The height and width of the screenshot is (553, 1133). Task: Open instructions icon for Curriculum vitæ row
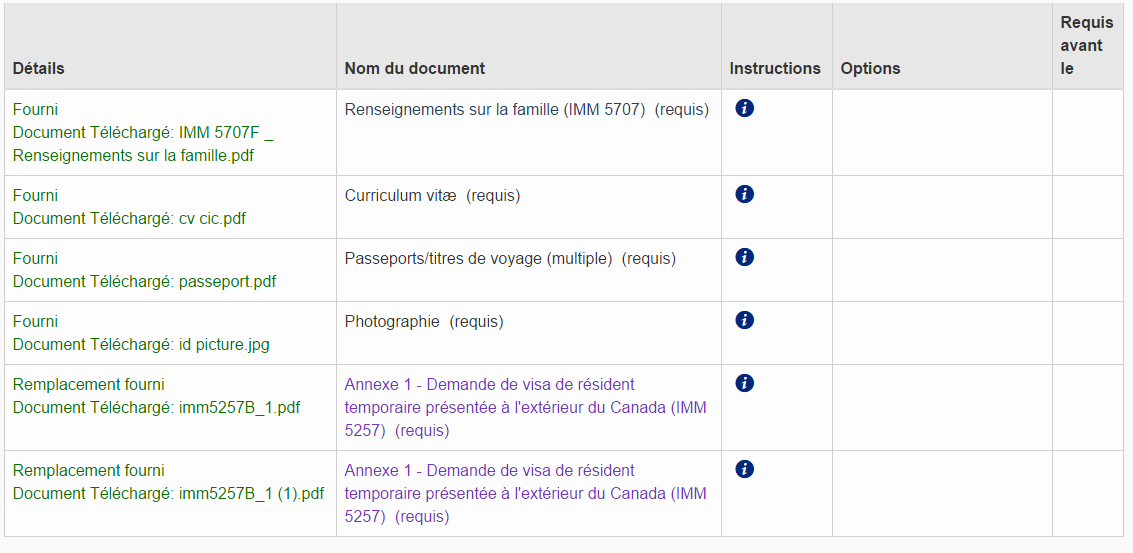pyautogui.click(x=744, y=195)
